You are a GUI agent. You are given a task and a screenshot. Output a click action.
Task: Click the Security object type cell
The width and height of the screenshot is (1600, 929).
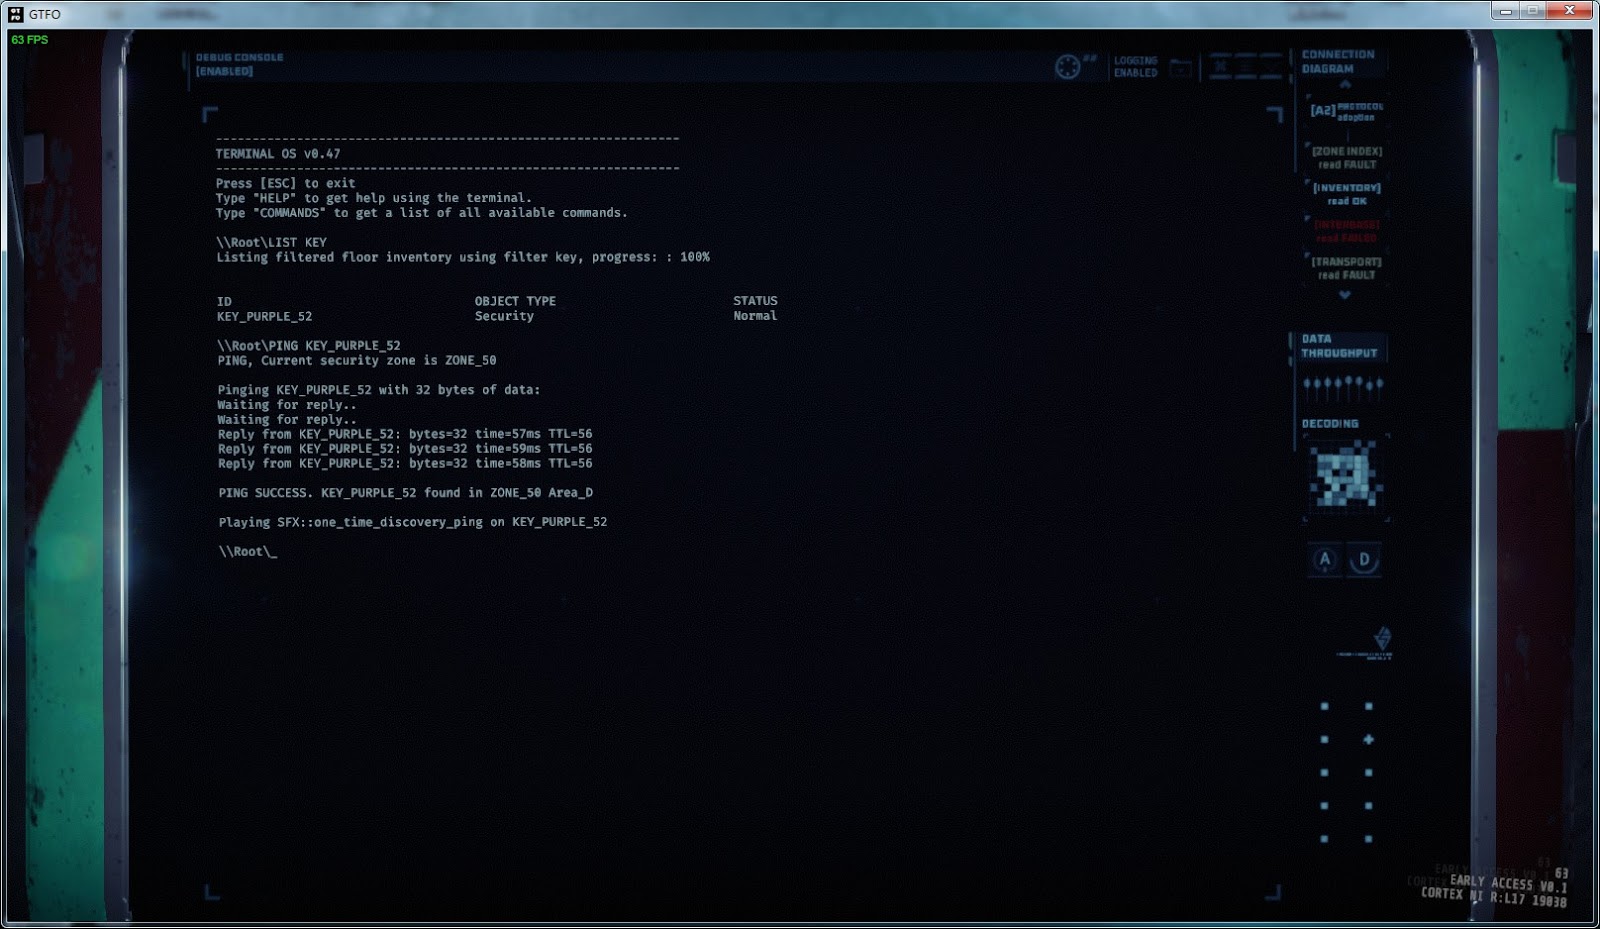tap(504, 316)
